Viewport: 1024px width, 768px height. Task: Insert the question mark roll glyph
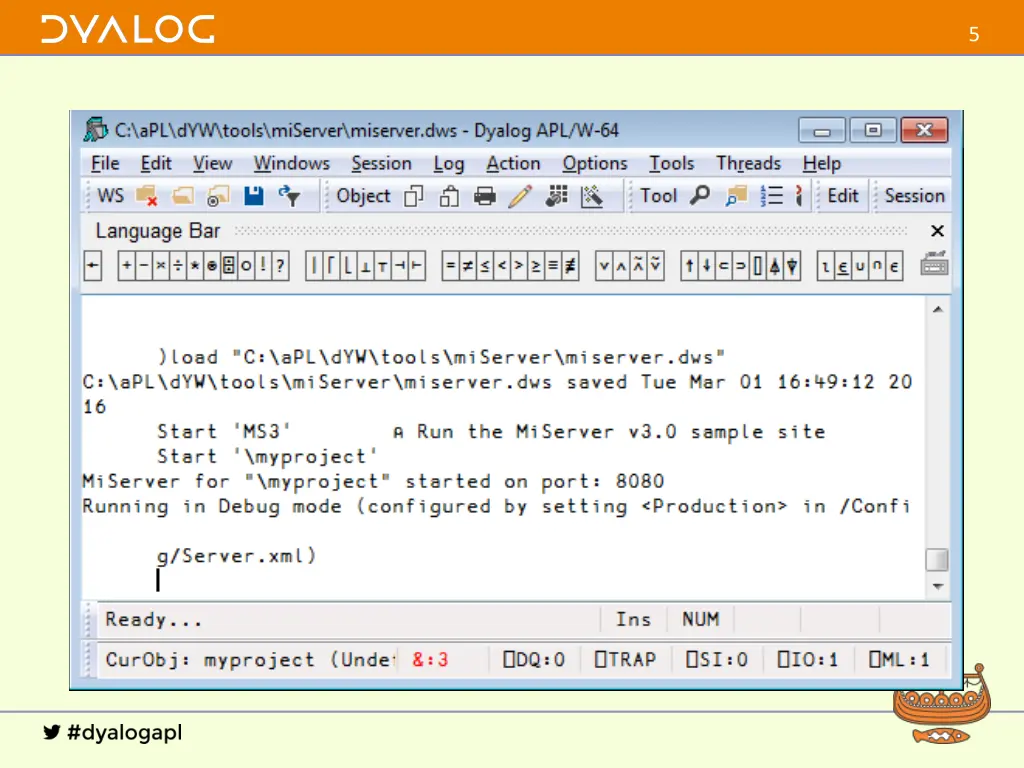280,266
